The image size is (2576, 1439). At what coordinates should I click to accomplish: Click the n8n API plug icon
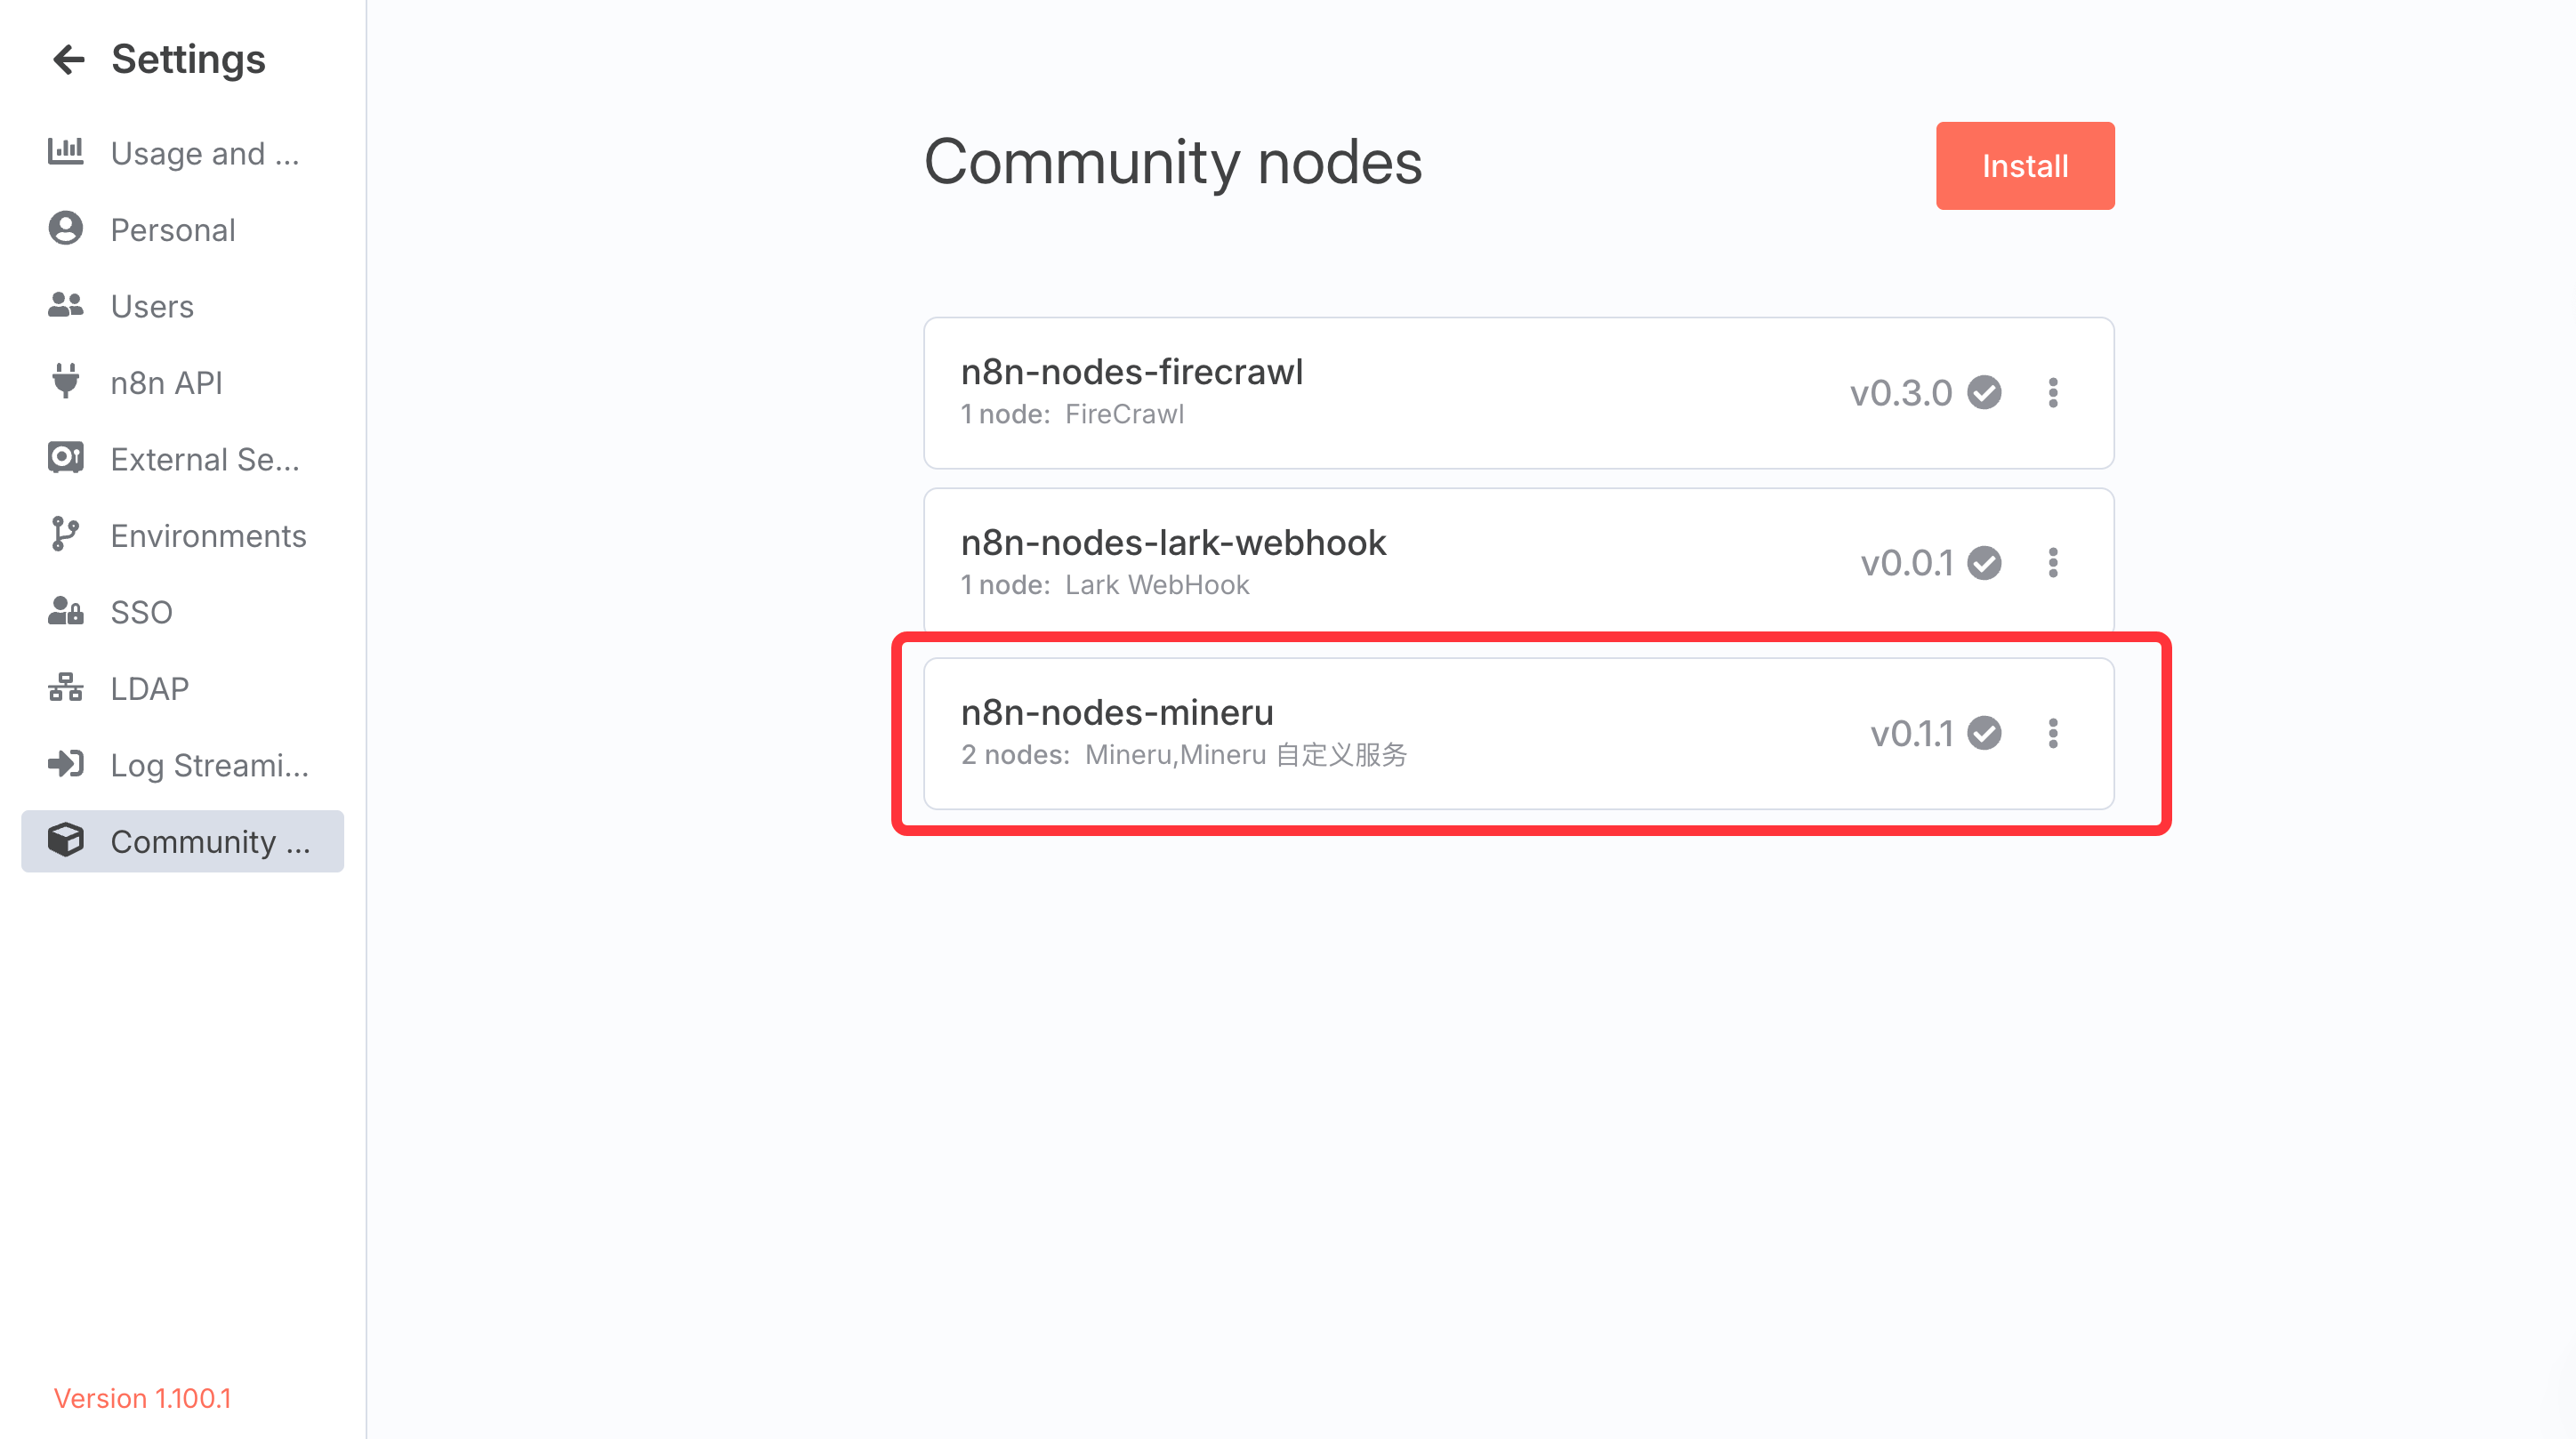click(x=66, y=382)
